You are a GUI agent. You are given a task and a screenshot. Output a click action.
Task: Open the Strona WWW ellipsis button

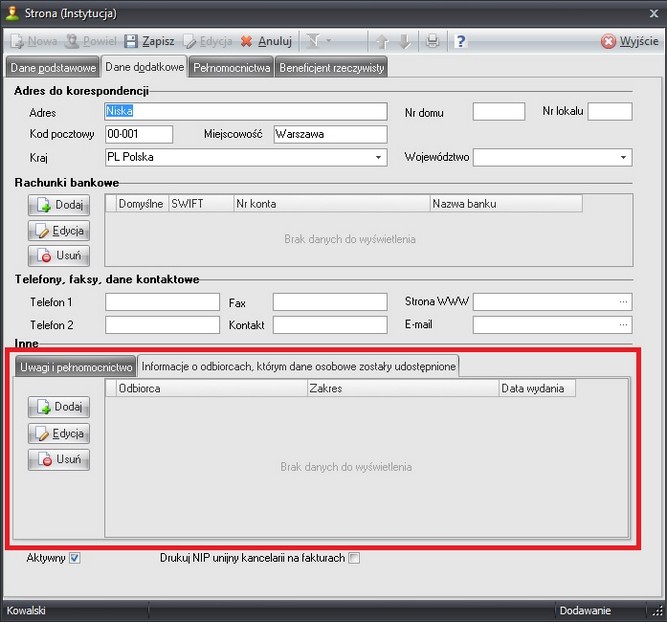coord(624,302)
